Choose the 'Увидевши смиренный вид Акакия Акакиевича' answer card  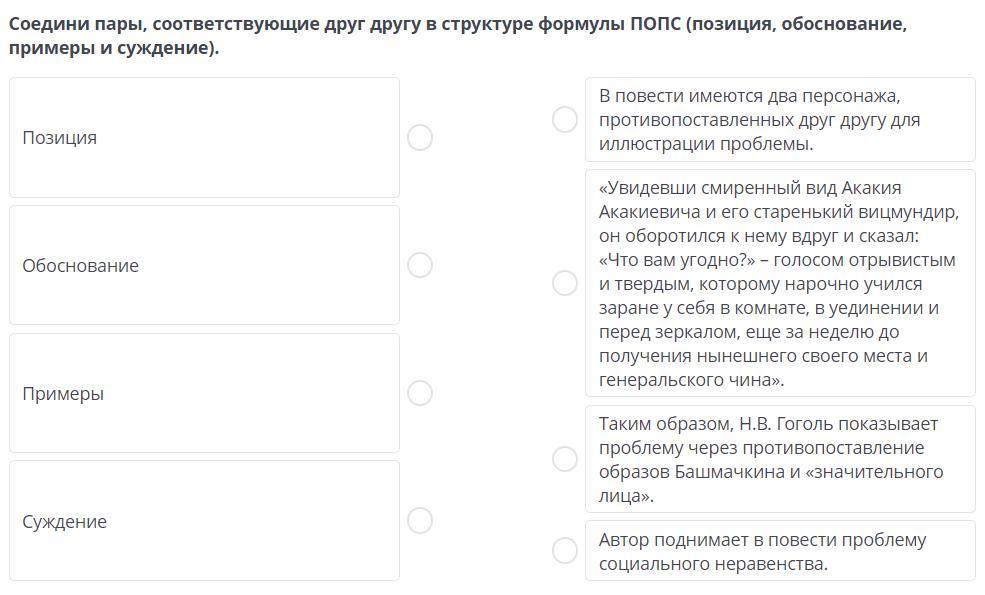[780, 283]
